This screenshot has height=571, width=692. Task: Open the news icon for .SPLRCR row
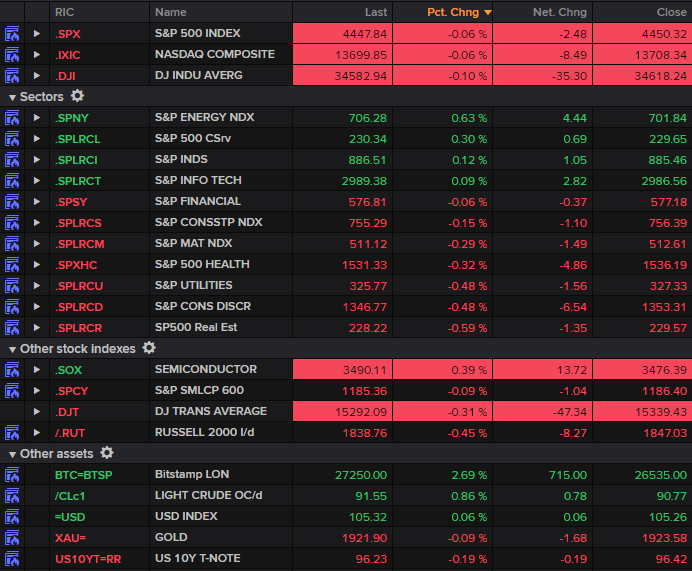12,328
